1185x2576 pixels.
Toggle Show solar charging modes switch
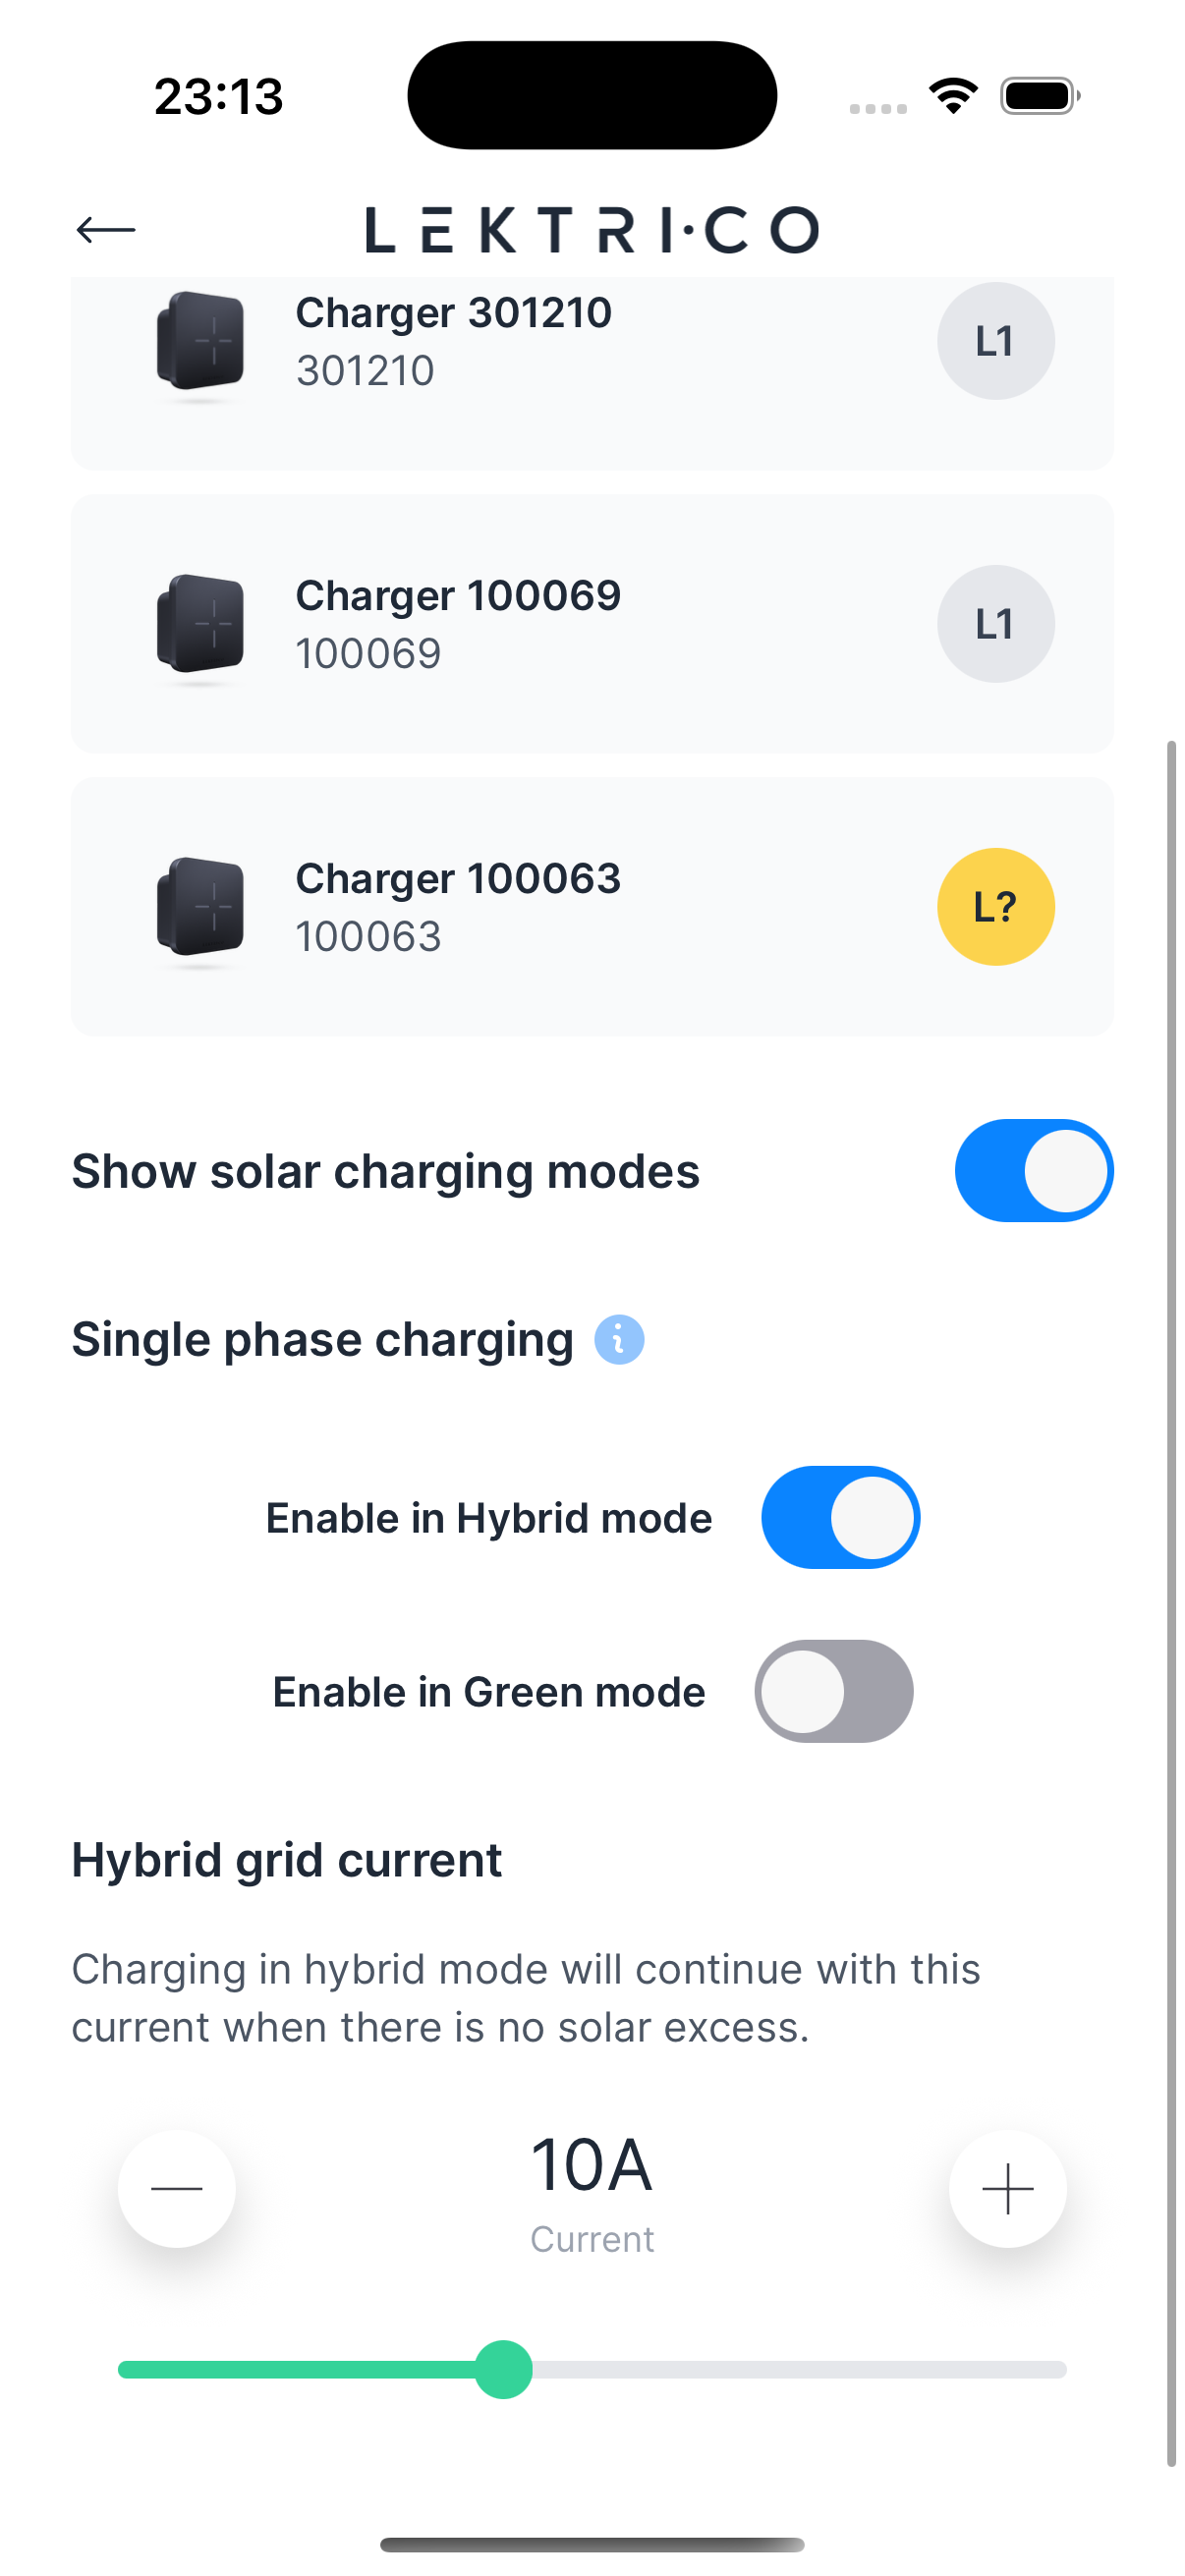coord(1033,1171)
